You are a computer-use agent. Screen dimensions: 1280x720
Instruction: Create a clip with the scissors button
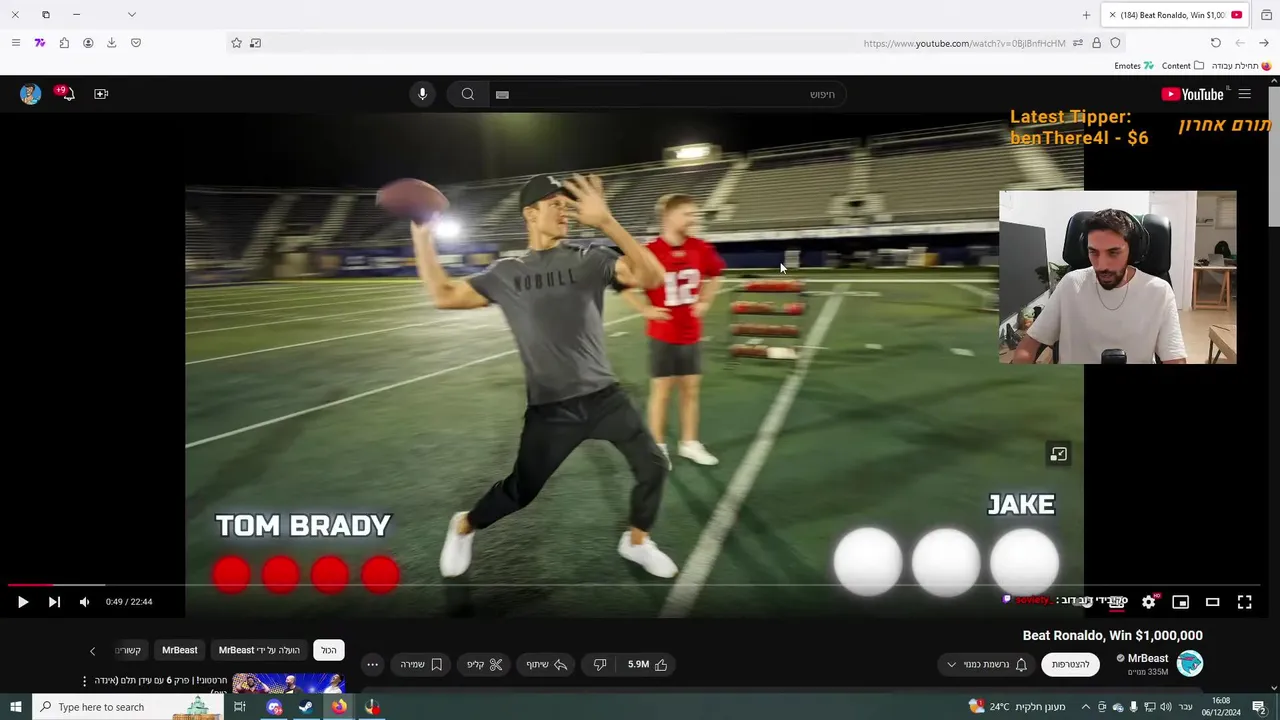pyautogui.click(x=485, y=664)
